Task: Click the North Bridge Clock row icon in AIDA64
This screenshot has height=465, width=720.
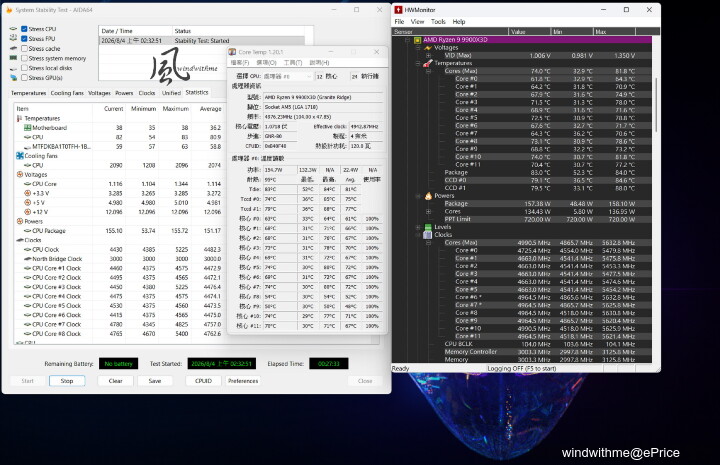Action: tap(28, 259)
